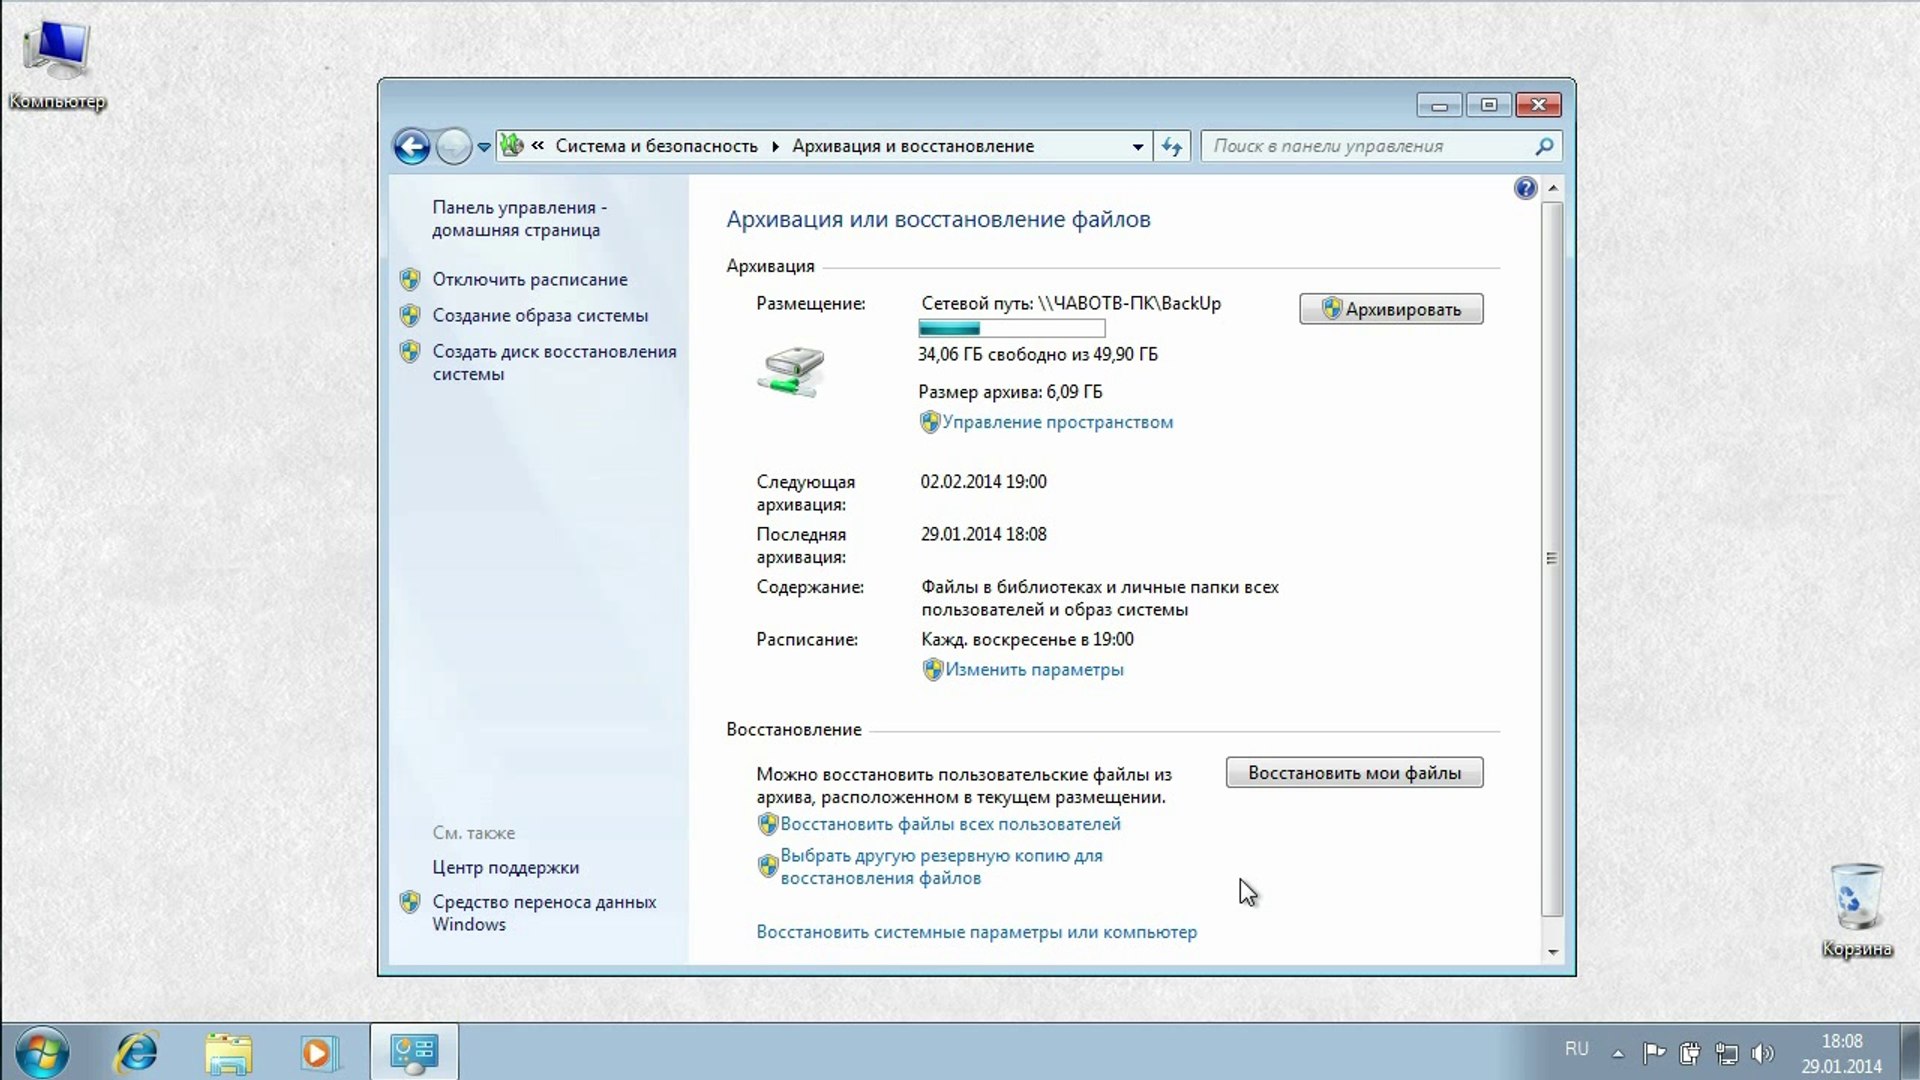Click 'Архивация и восстановление' breadcrumb
The image size is (1920, 1080).
click(x=913, y=146)
